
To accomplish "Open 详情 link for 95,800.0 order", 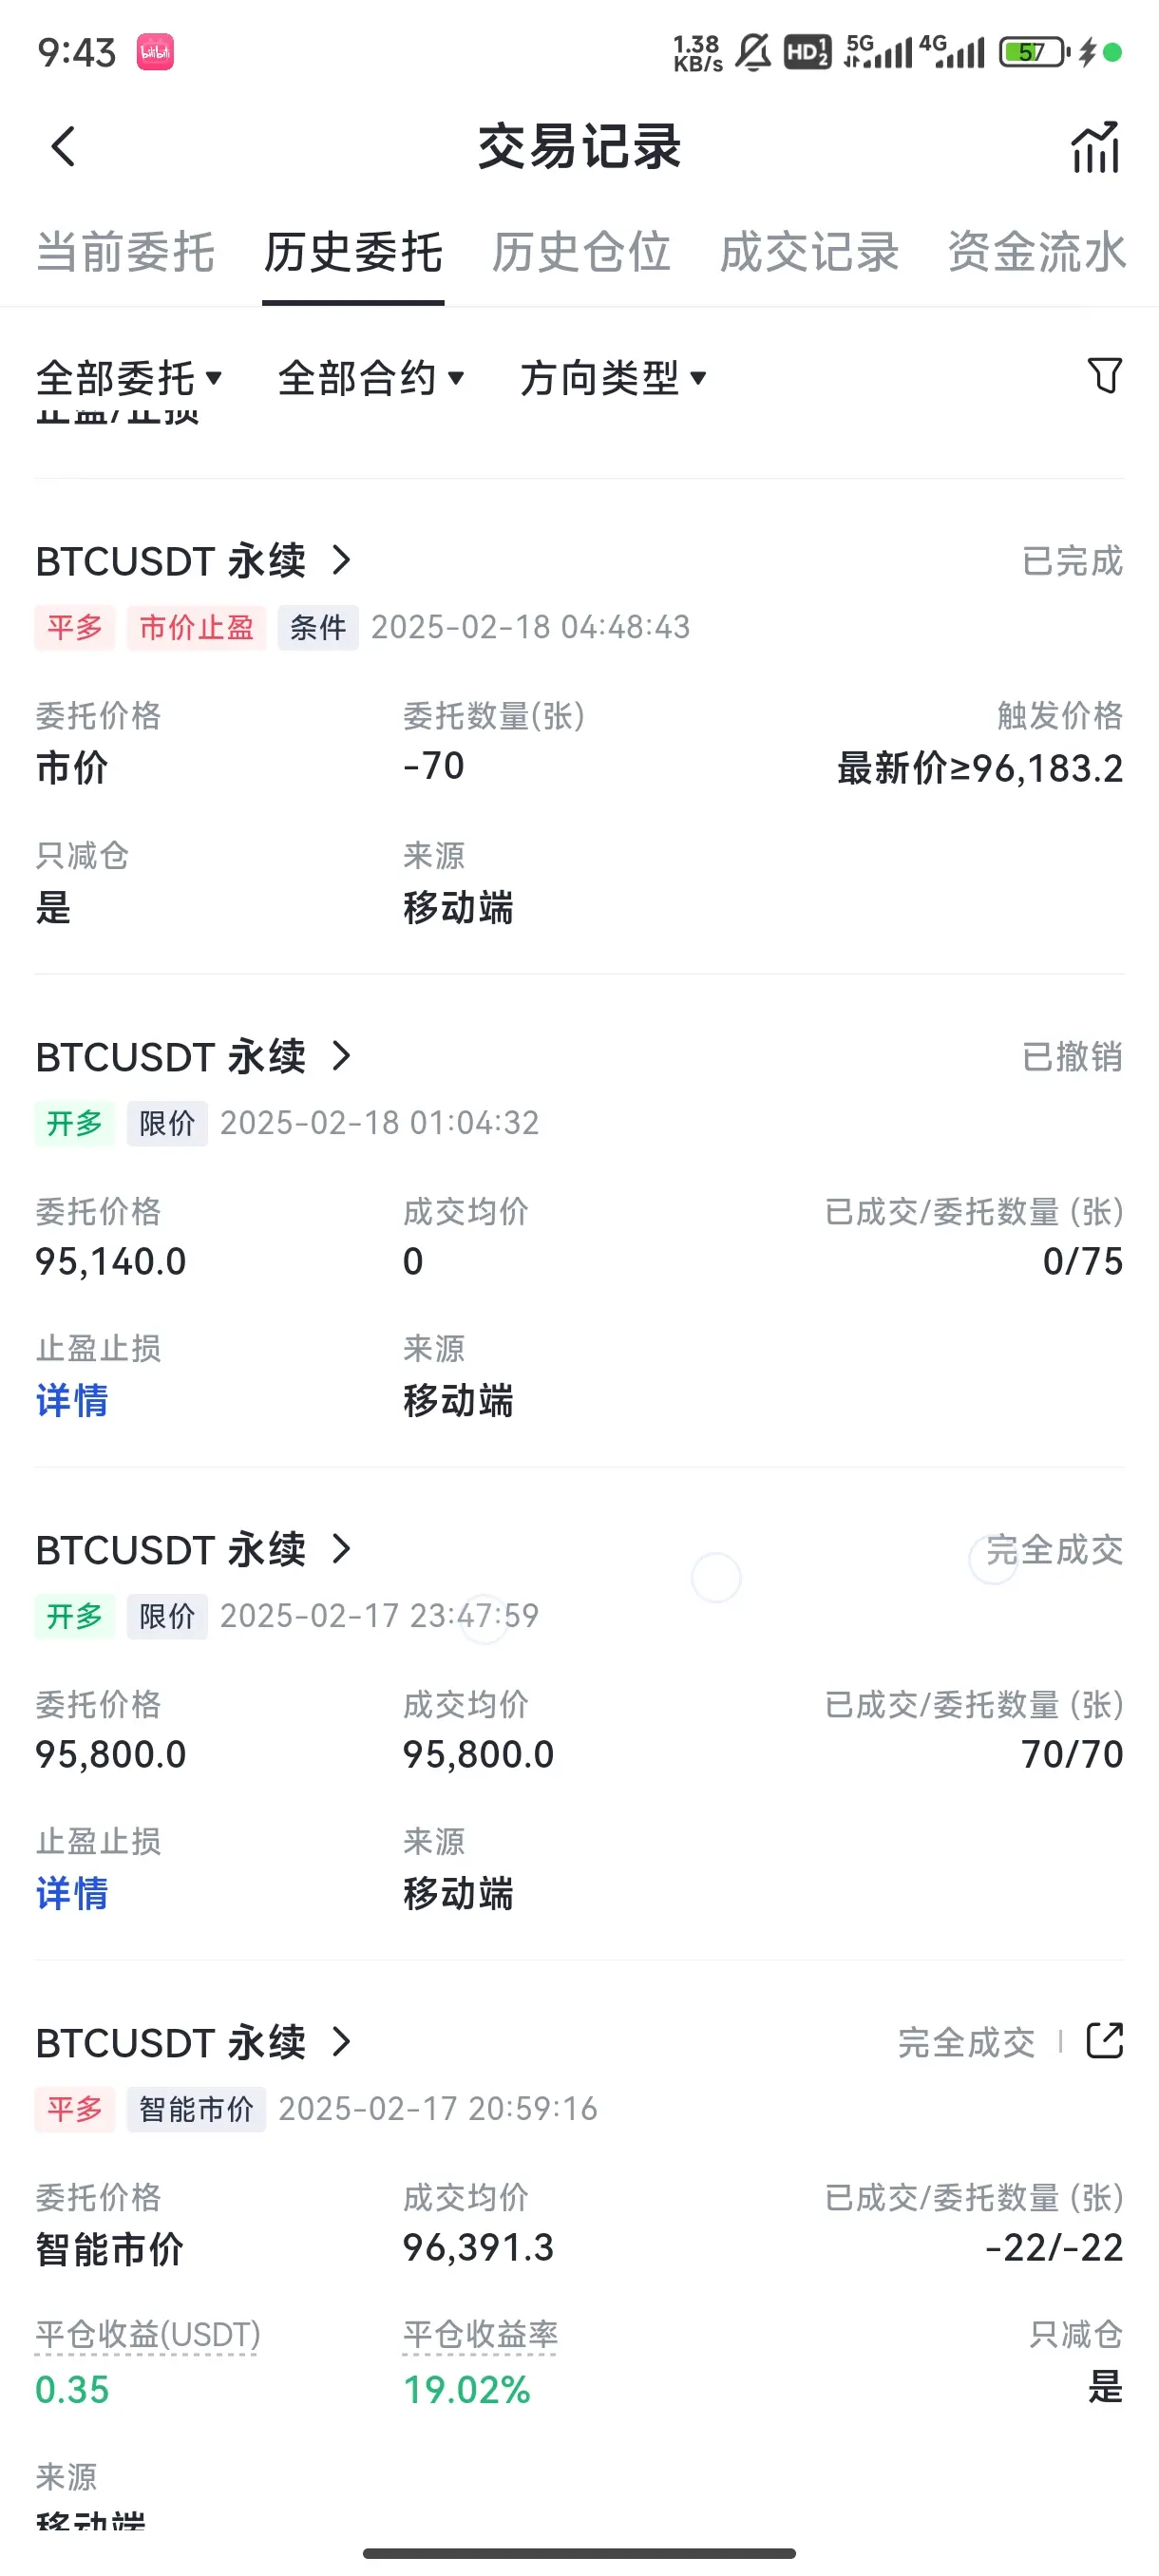I will click(72, 1893).
